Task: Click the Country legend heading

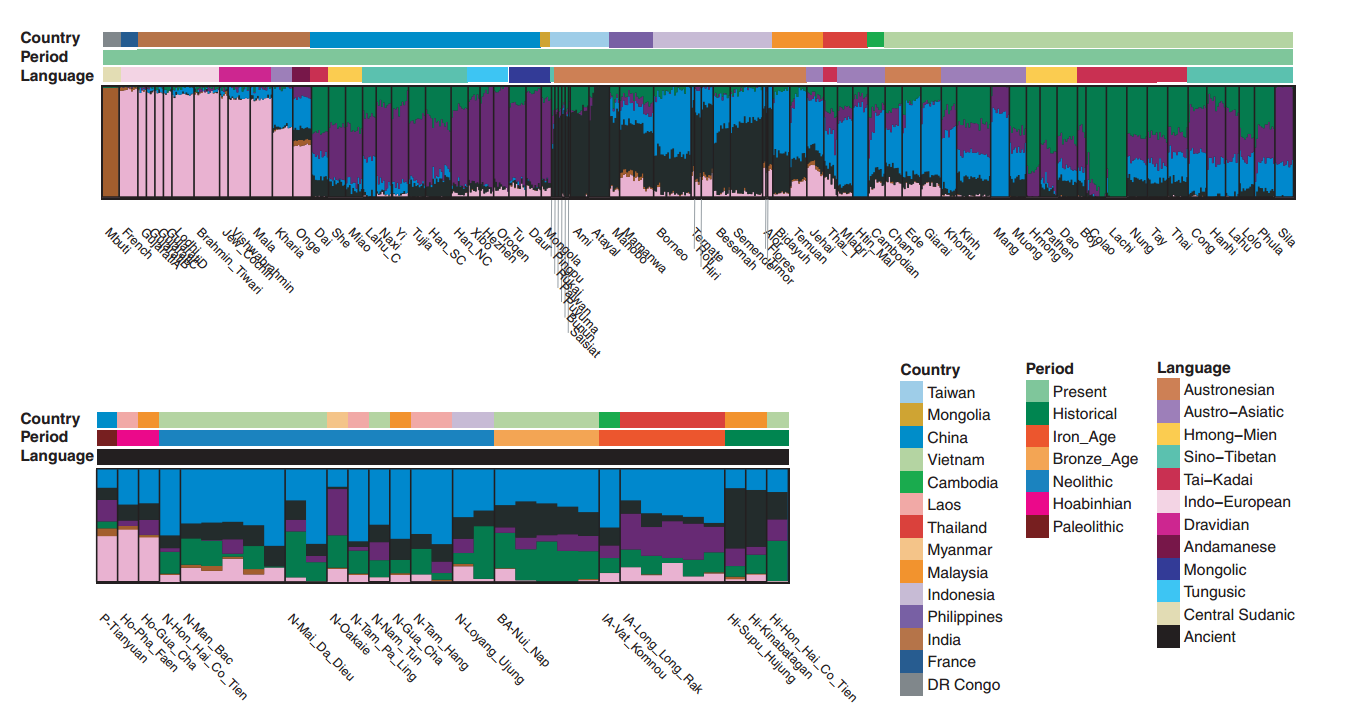Action: (930, 369)
